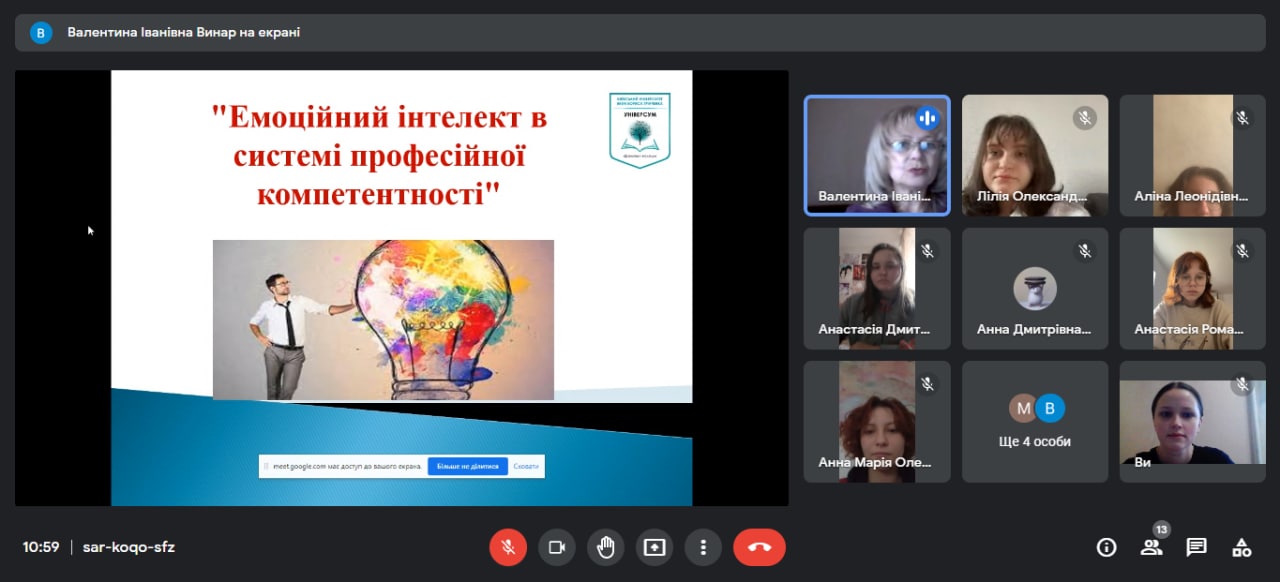
Task: Select Валентина Івані... video tile
Action: pos(877,155)
